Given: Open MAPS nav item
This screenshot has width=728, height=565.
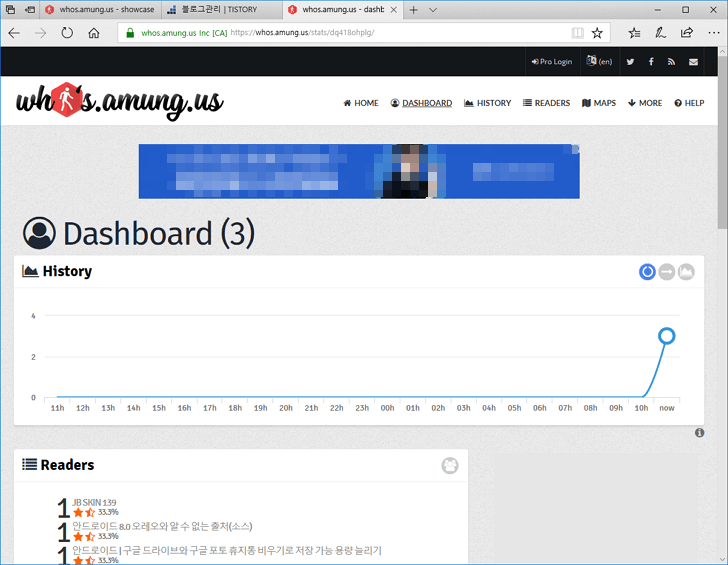Looking at the screenshot, I should click(599, 103).
